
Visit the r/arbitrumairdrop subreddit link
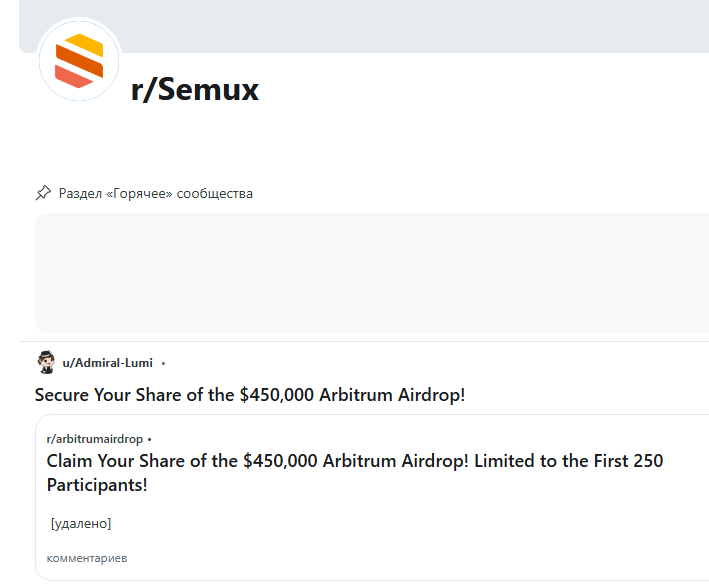click(95, 439)
